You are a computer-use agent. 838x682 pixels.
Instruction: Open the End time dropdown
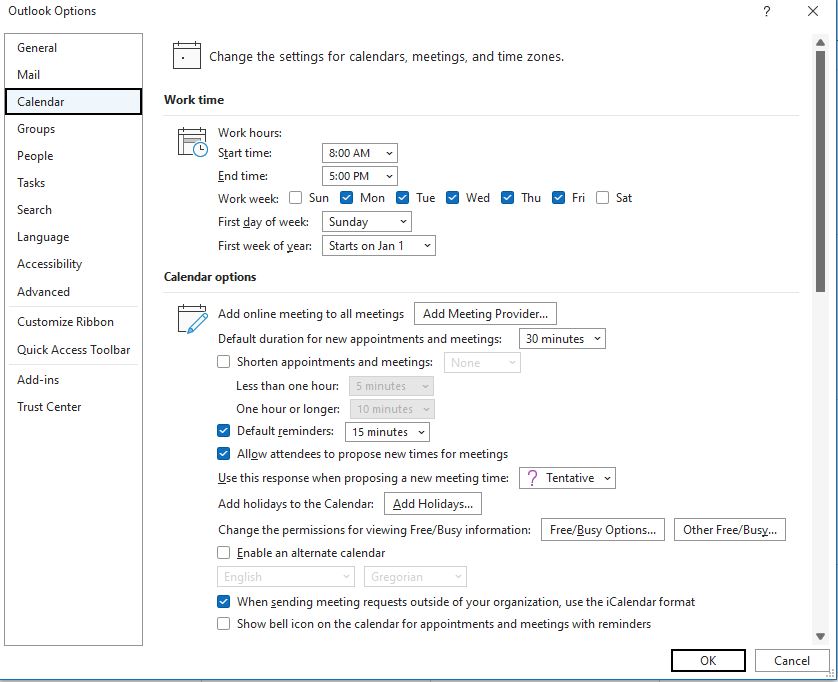360,176
